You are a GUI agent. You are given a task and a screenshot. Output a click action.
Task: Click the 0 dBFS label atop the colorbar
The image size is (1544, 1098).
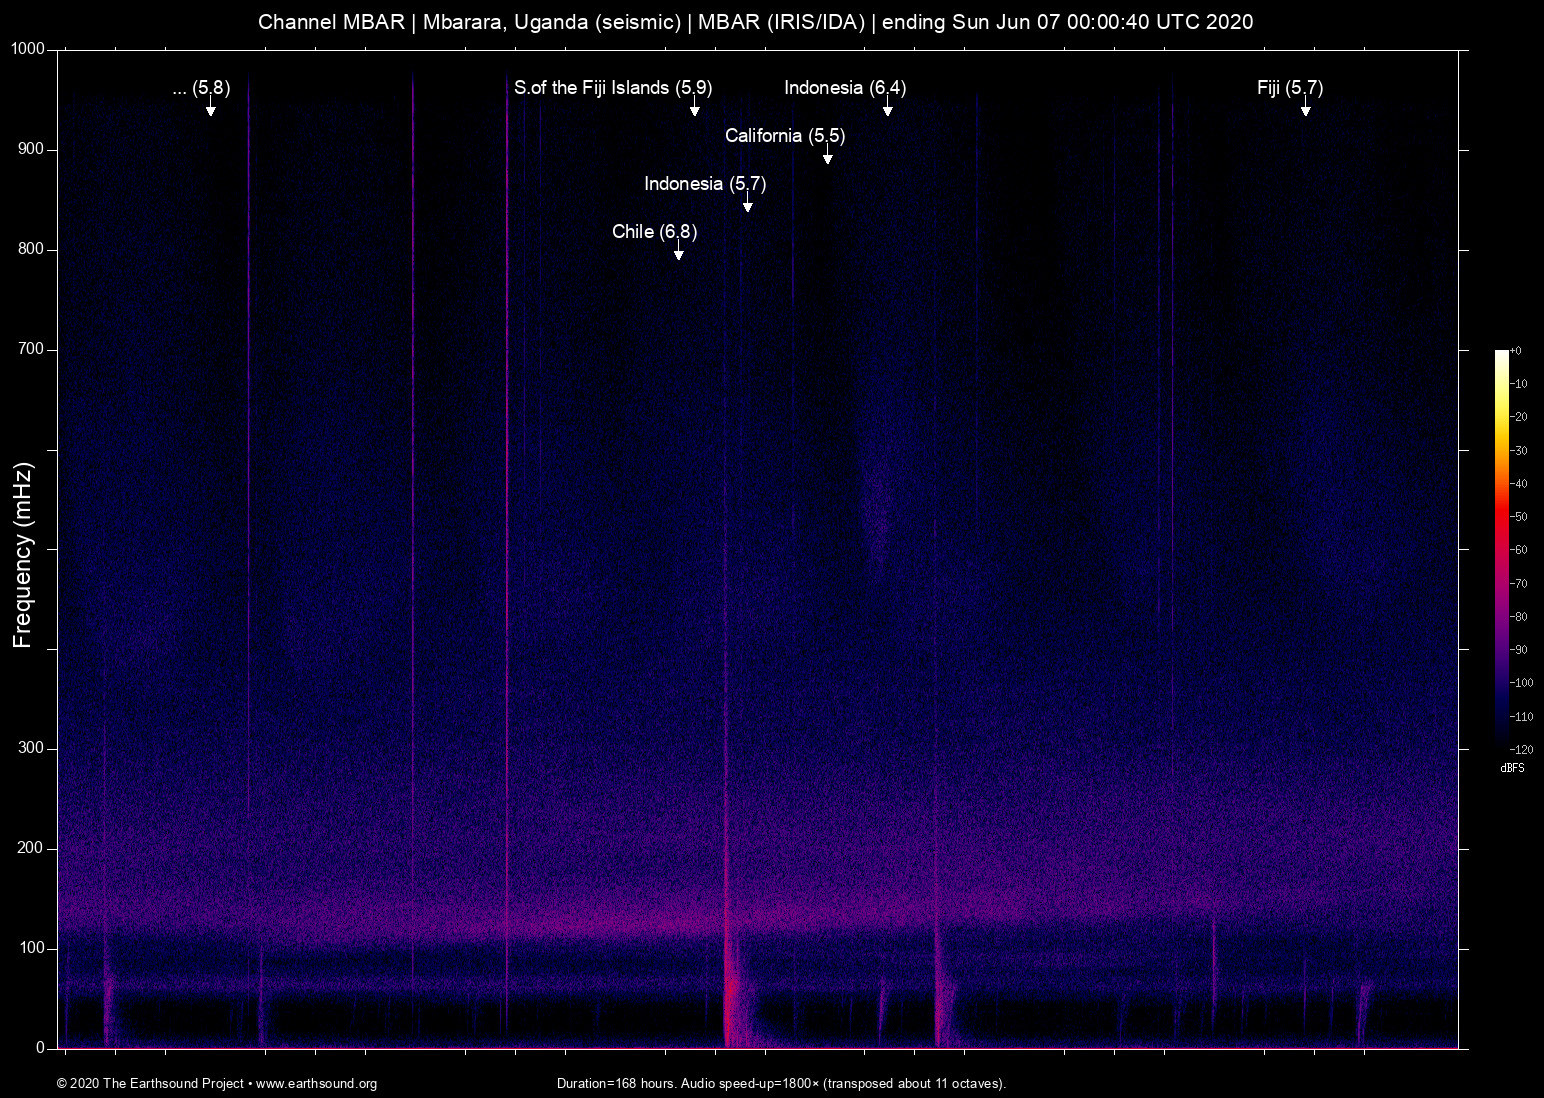tap(1518, 350)
